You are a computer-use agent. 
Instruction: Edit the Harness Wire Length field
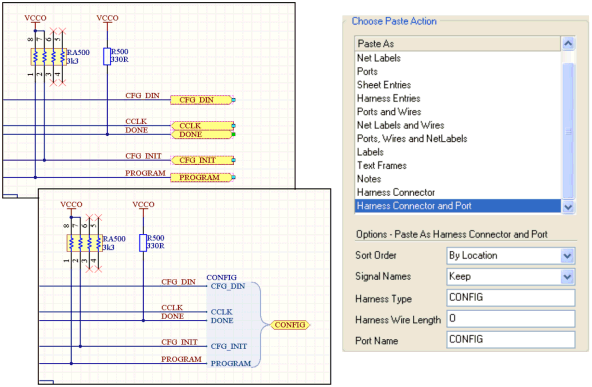pos(511,319)
